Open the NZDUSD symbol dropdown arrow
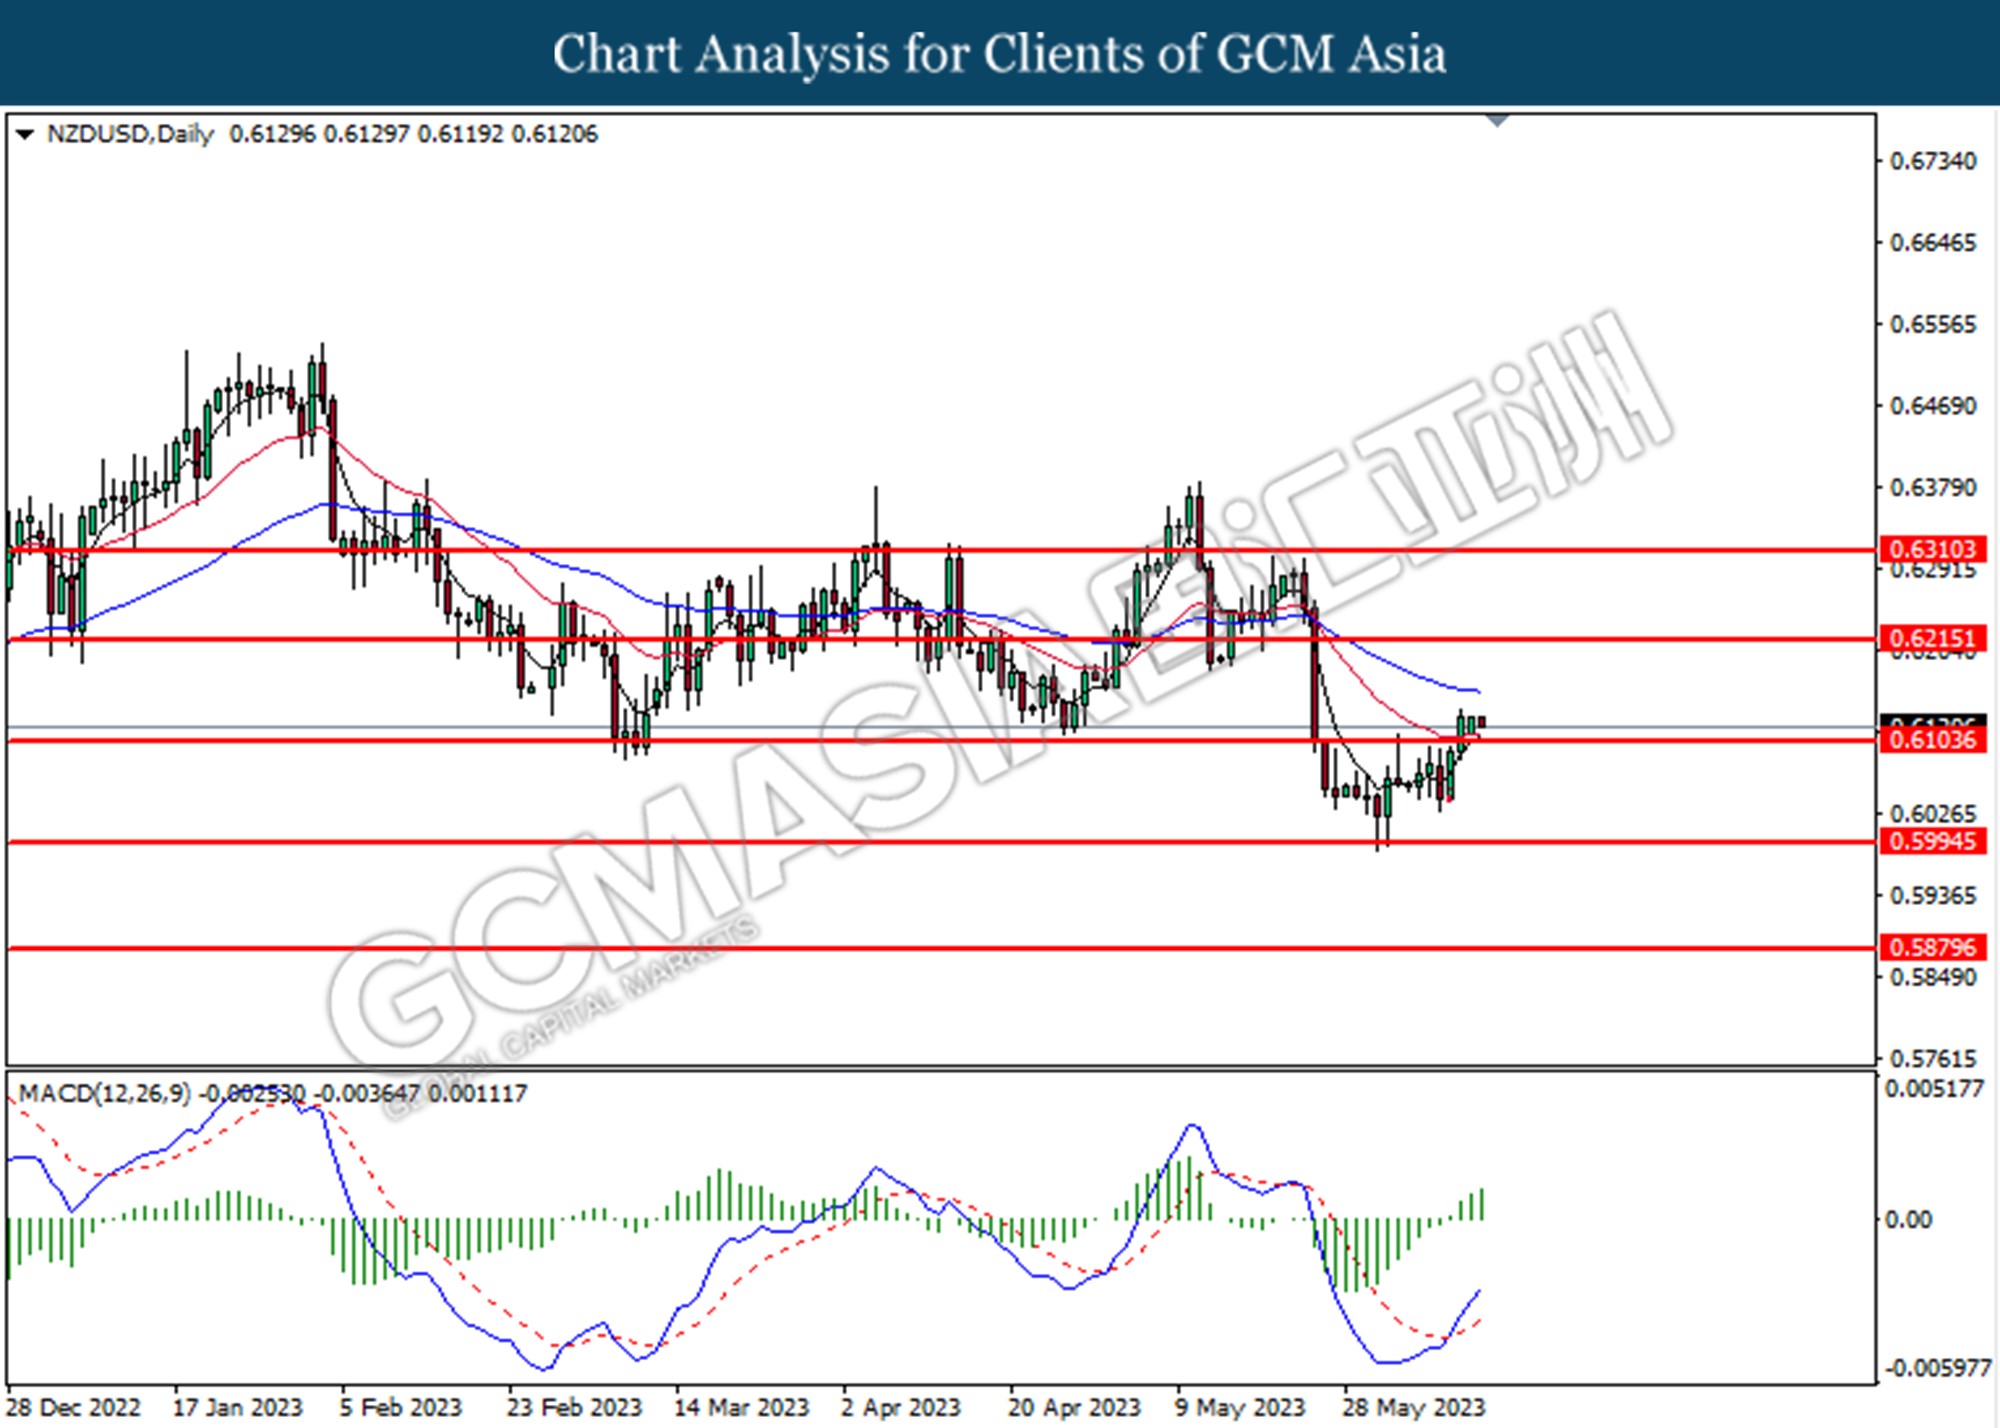 pyautogui.click(x=25, y=134)
